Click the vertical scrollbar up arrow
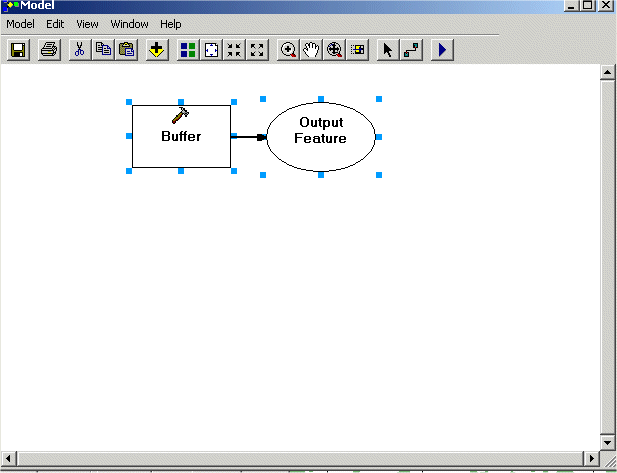 (x=608, y=72)
